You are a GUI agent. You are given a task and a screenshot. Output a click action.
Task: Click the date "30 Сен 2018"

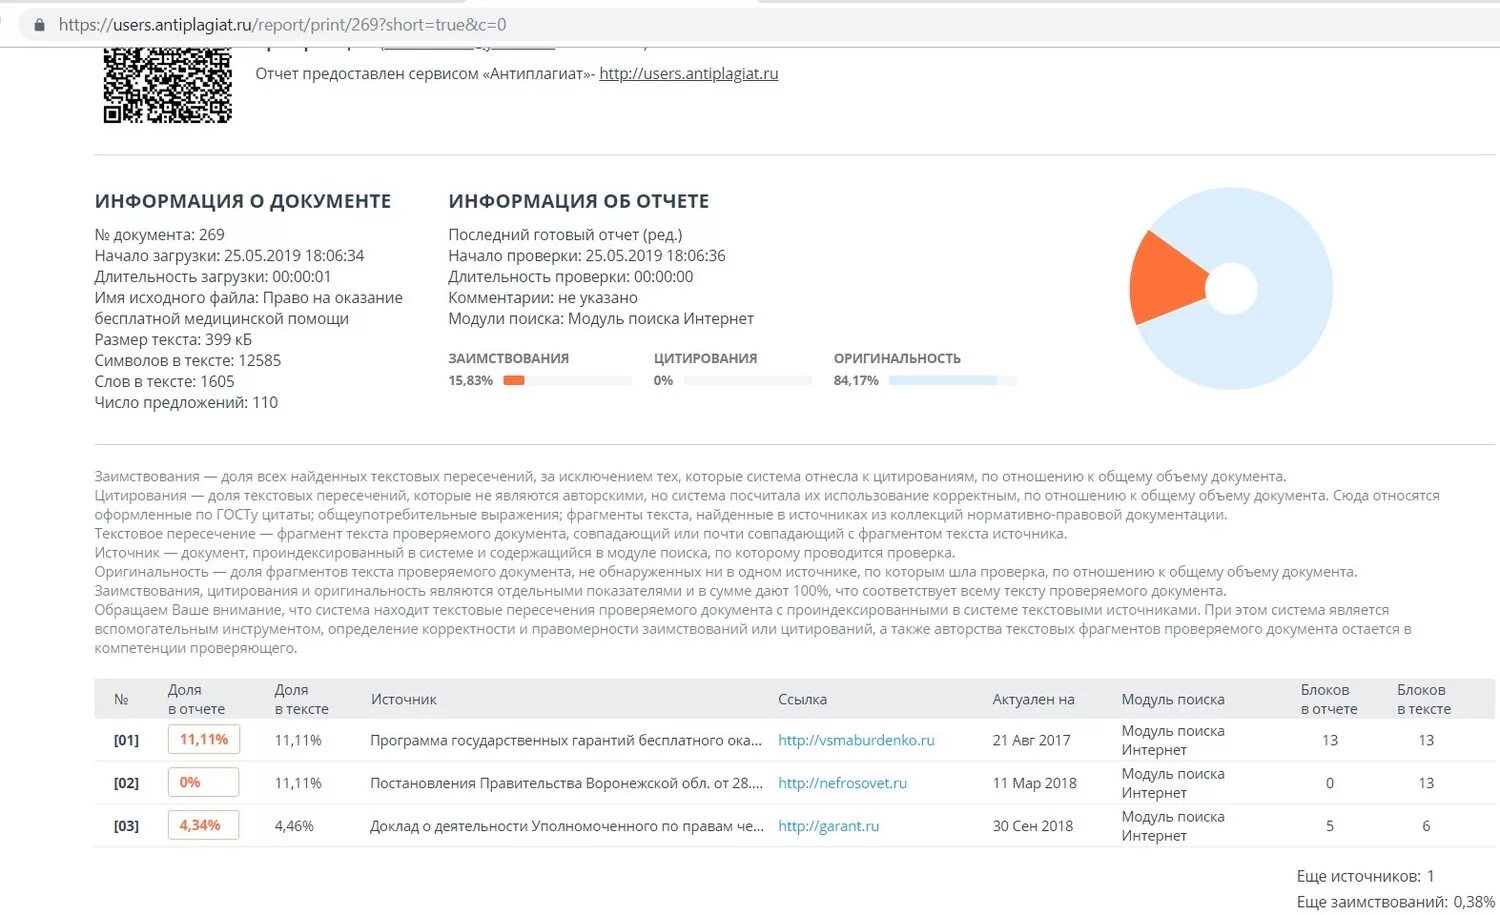point(1032,827)
